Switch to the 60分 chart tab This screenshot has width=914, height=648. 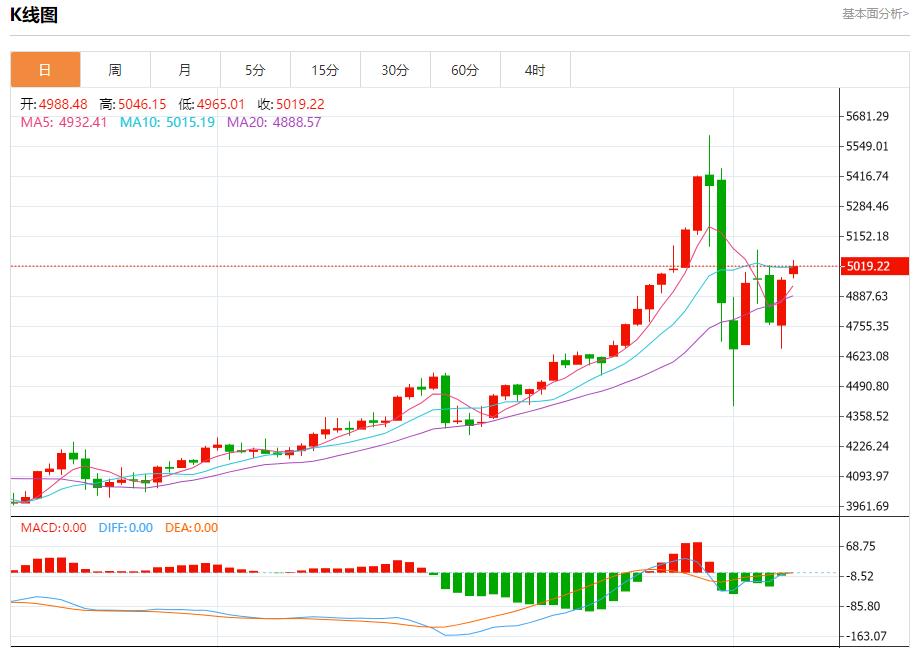tap(465, 70)
